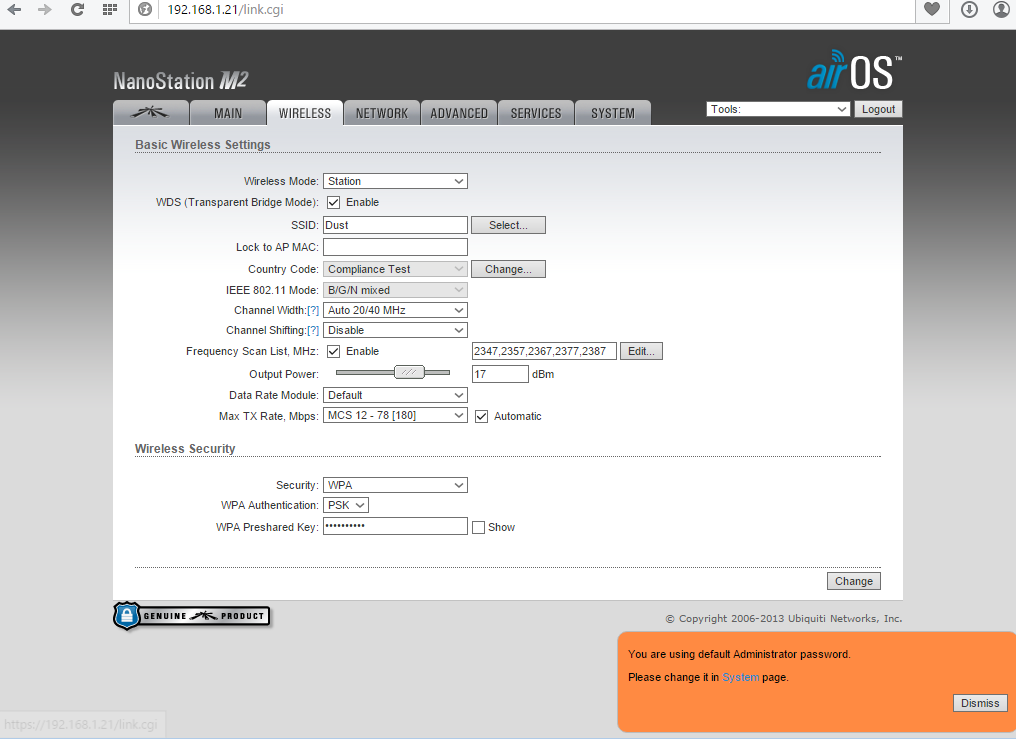Go to the ADVANCED tab
The width and height of the screenshot is (1016, 739).
(x=459, y=113)
